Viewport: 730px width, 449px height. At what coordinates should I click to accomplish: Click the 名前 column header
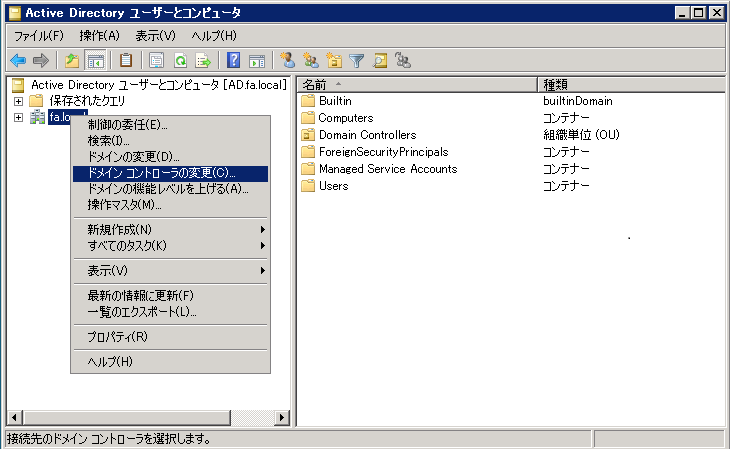point(417,84)
